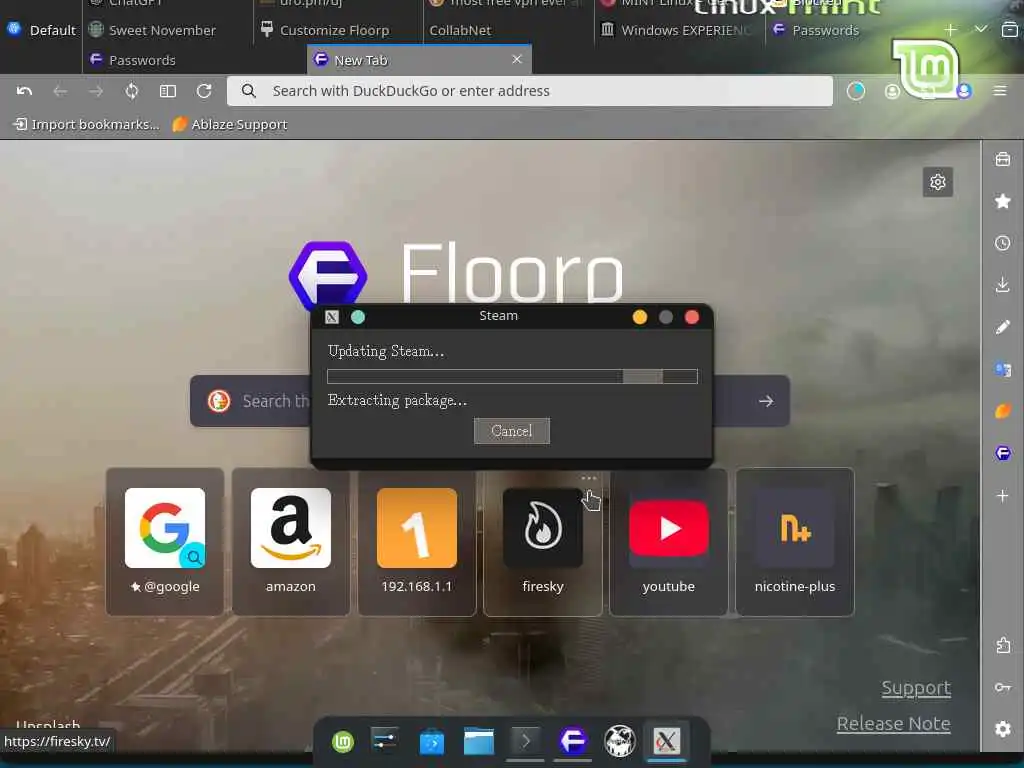Viewport: 1024px width, 768px height.
Task: Open the @google shortcut tile
Action: 165,542
